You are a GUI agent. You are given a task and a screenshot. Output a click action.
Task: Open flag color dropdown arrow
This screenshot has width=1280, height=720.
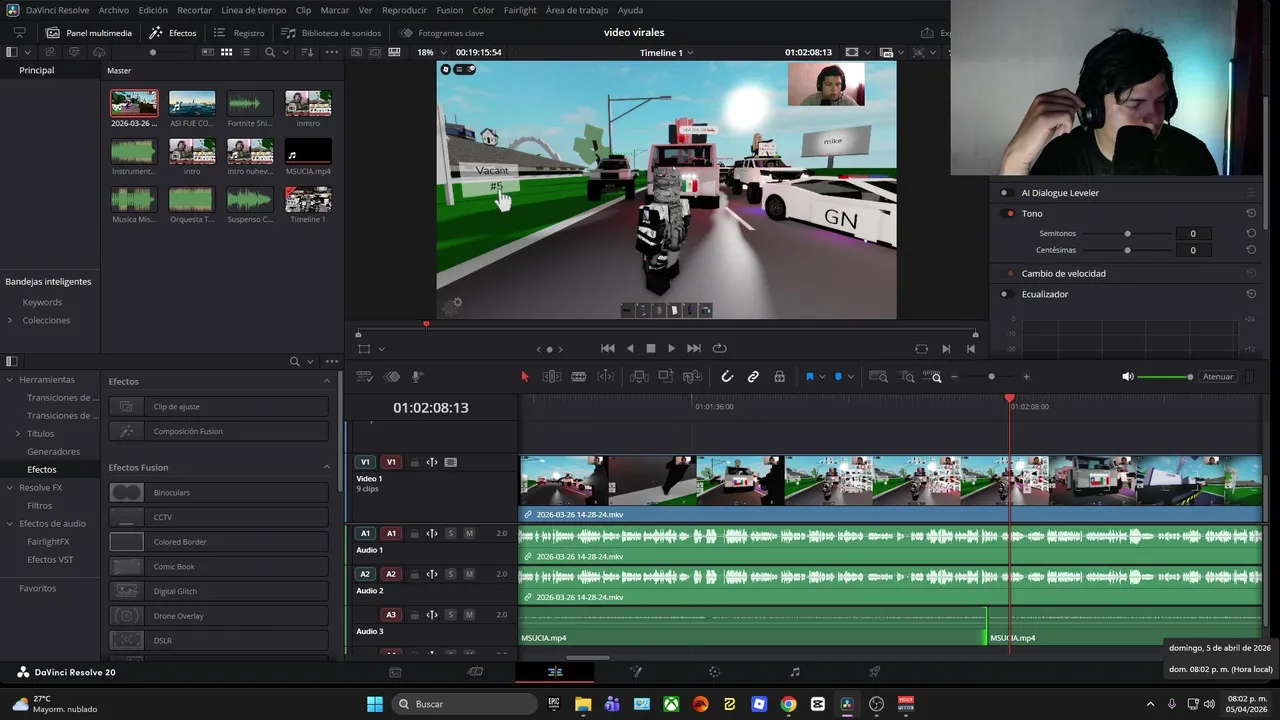pyautogui.click(x=822, y=377)
